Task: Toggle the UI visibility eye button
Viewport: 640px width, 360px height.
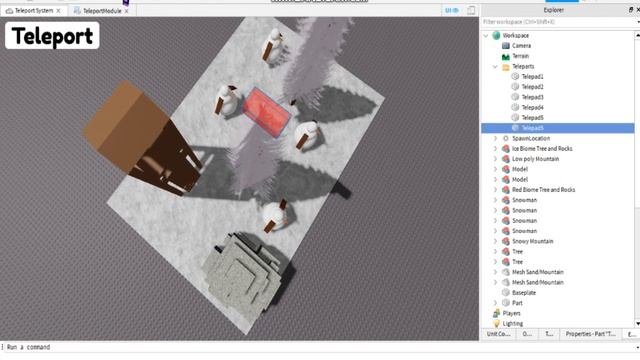Action: point(452,11)
